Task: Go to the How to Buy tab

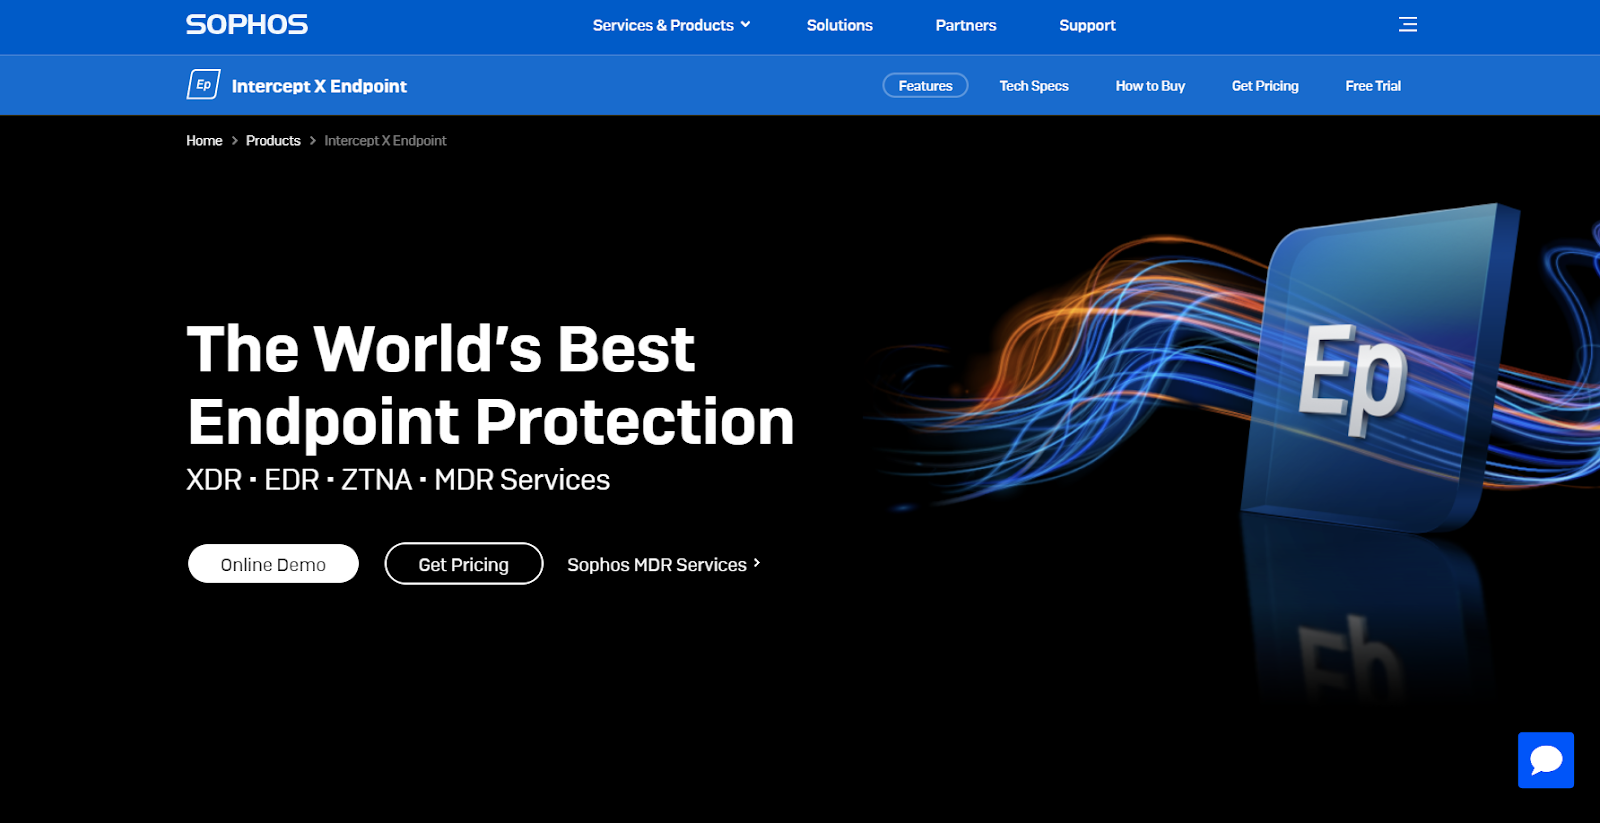Action: pyautogui.click(x=1150, y=86)
